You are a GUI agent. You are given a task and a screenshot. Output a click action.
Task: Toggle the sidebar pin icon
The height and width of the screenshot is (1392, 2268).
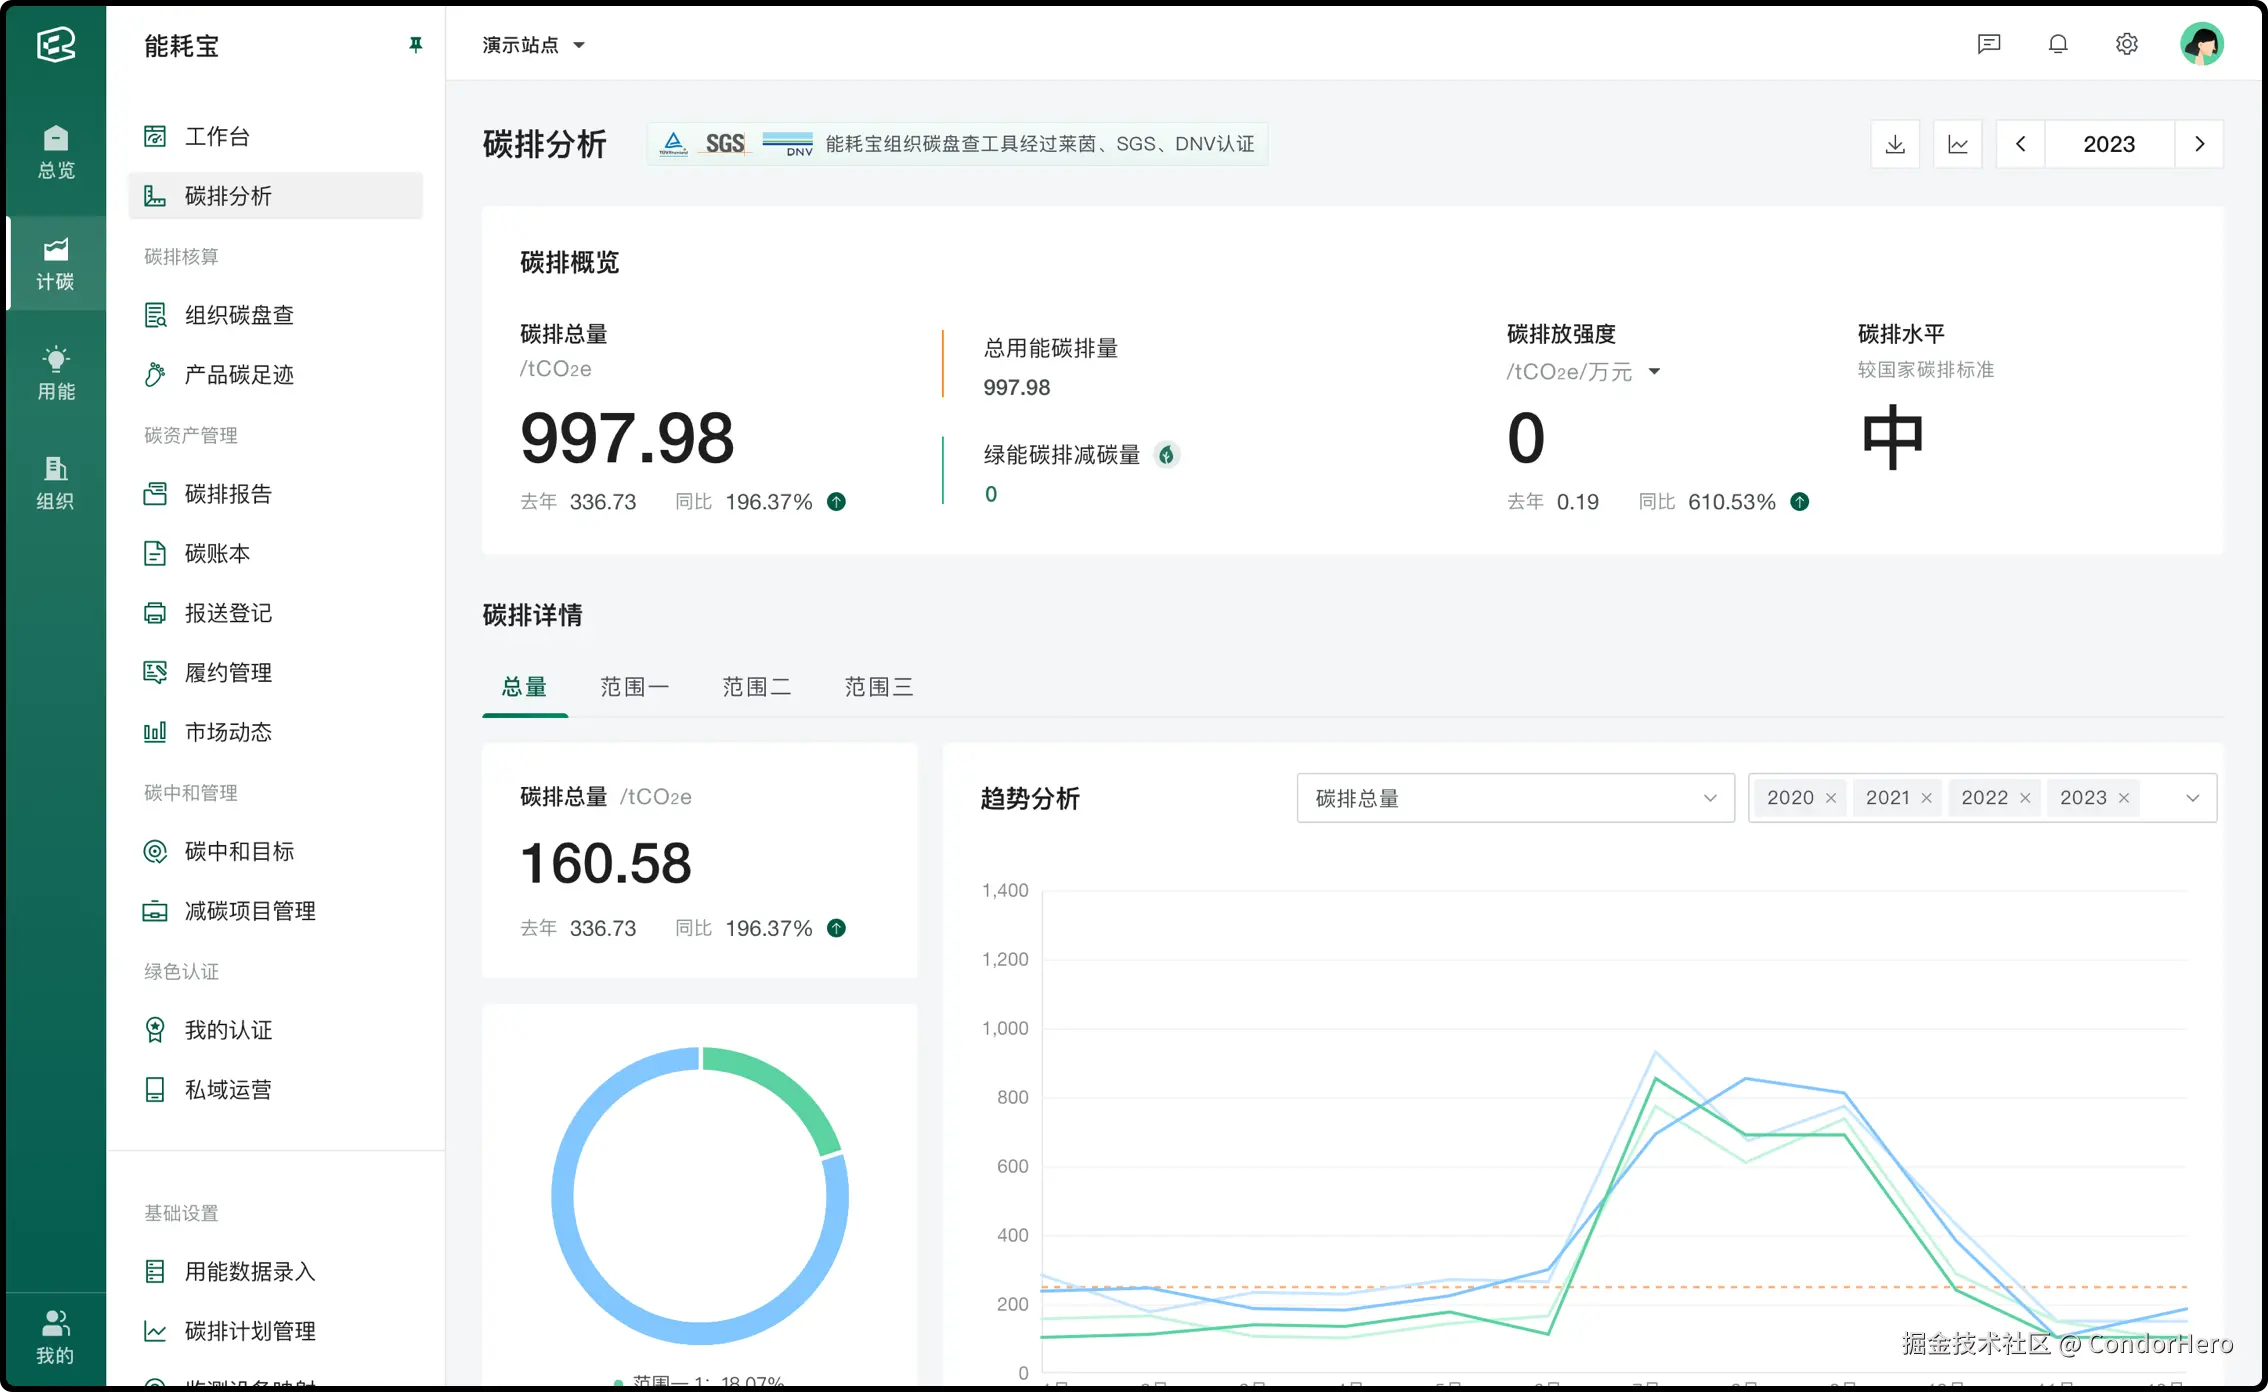pos(415,45)
